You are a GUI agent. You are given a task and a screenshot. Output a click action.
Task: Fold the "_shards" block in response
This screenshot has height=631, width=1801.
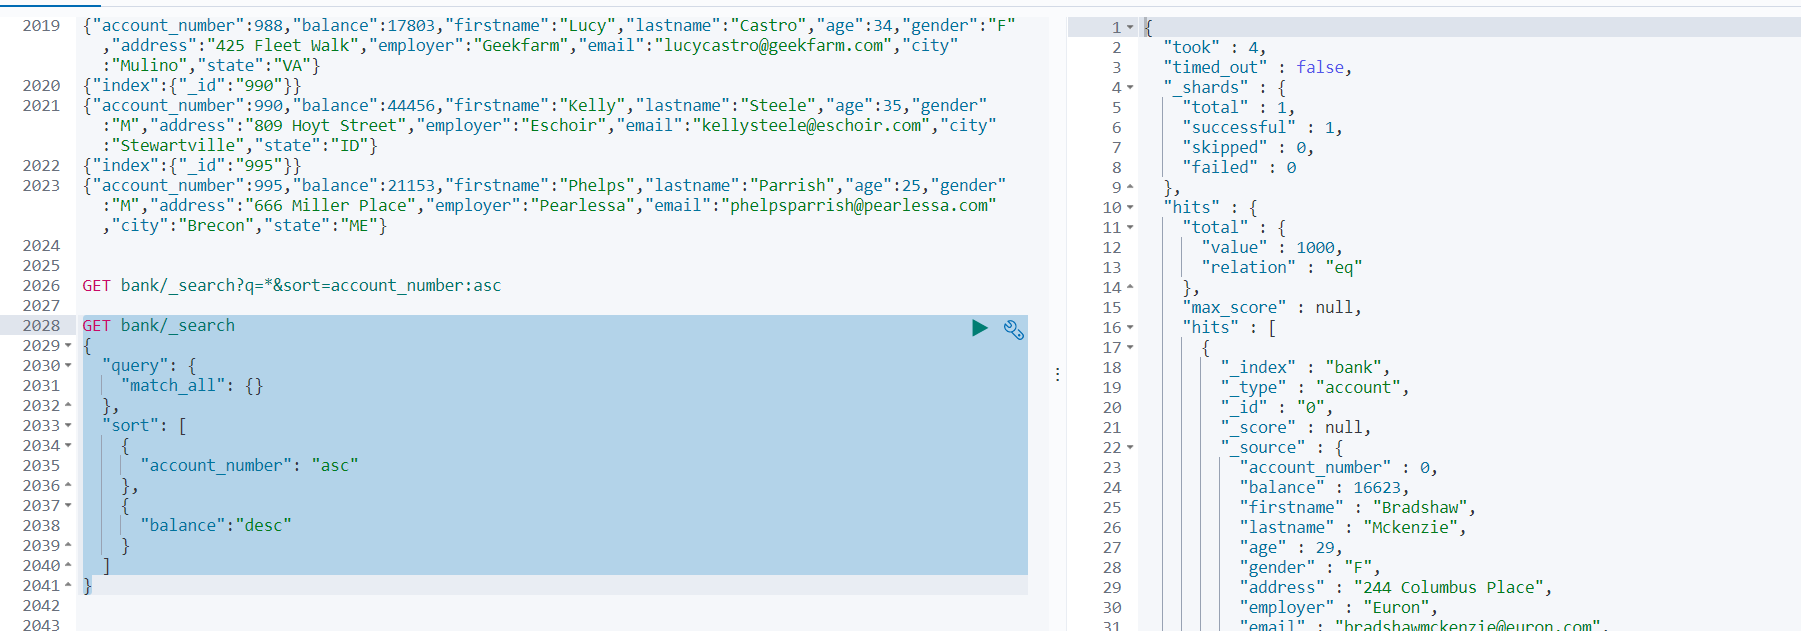pyautogui.click(x=1130, y=88)
